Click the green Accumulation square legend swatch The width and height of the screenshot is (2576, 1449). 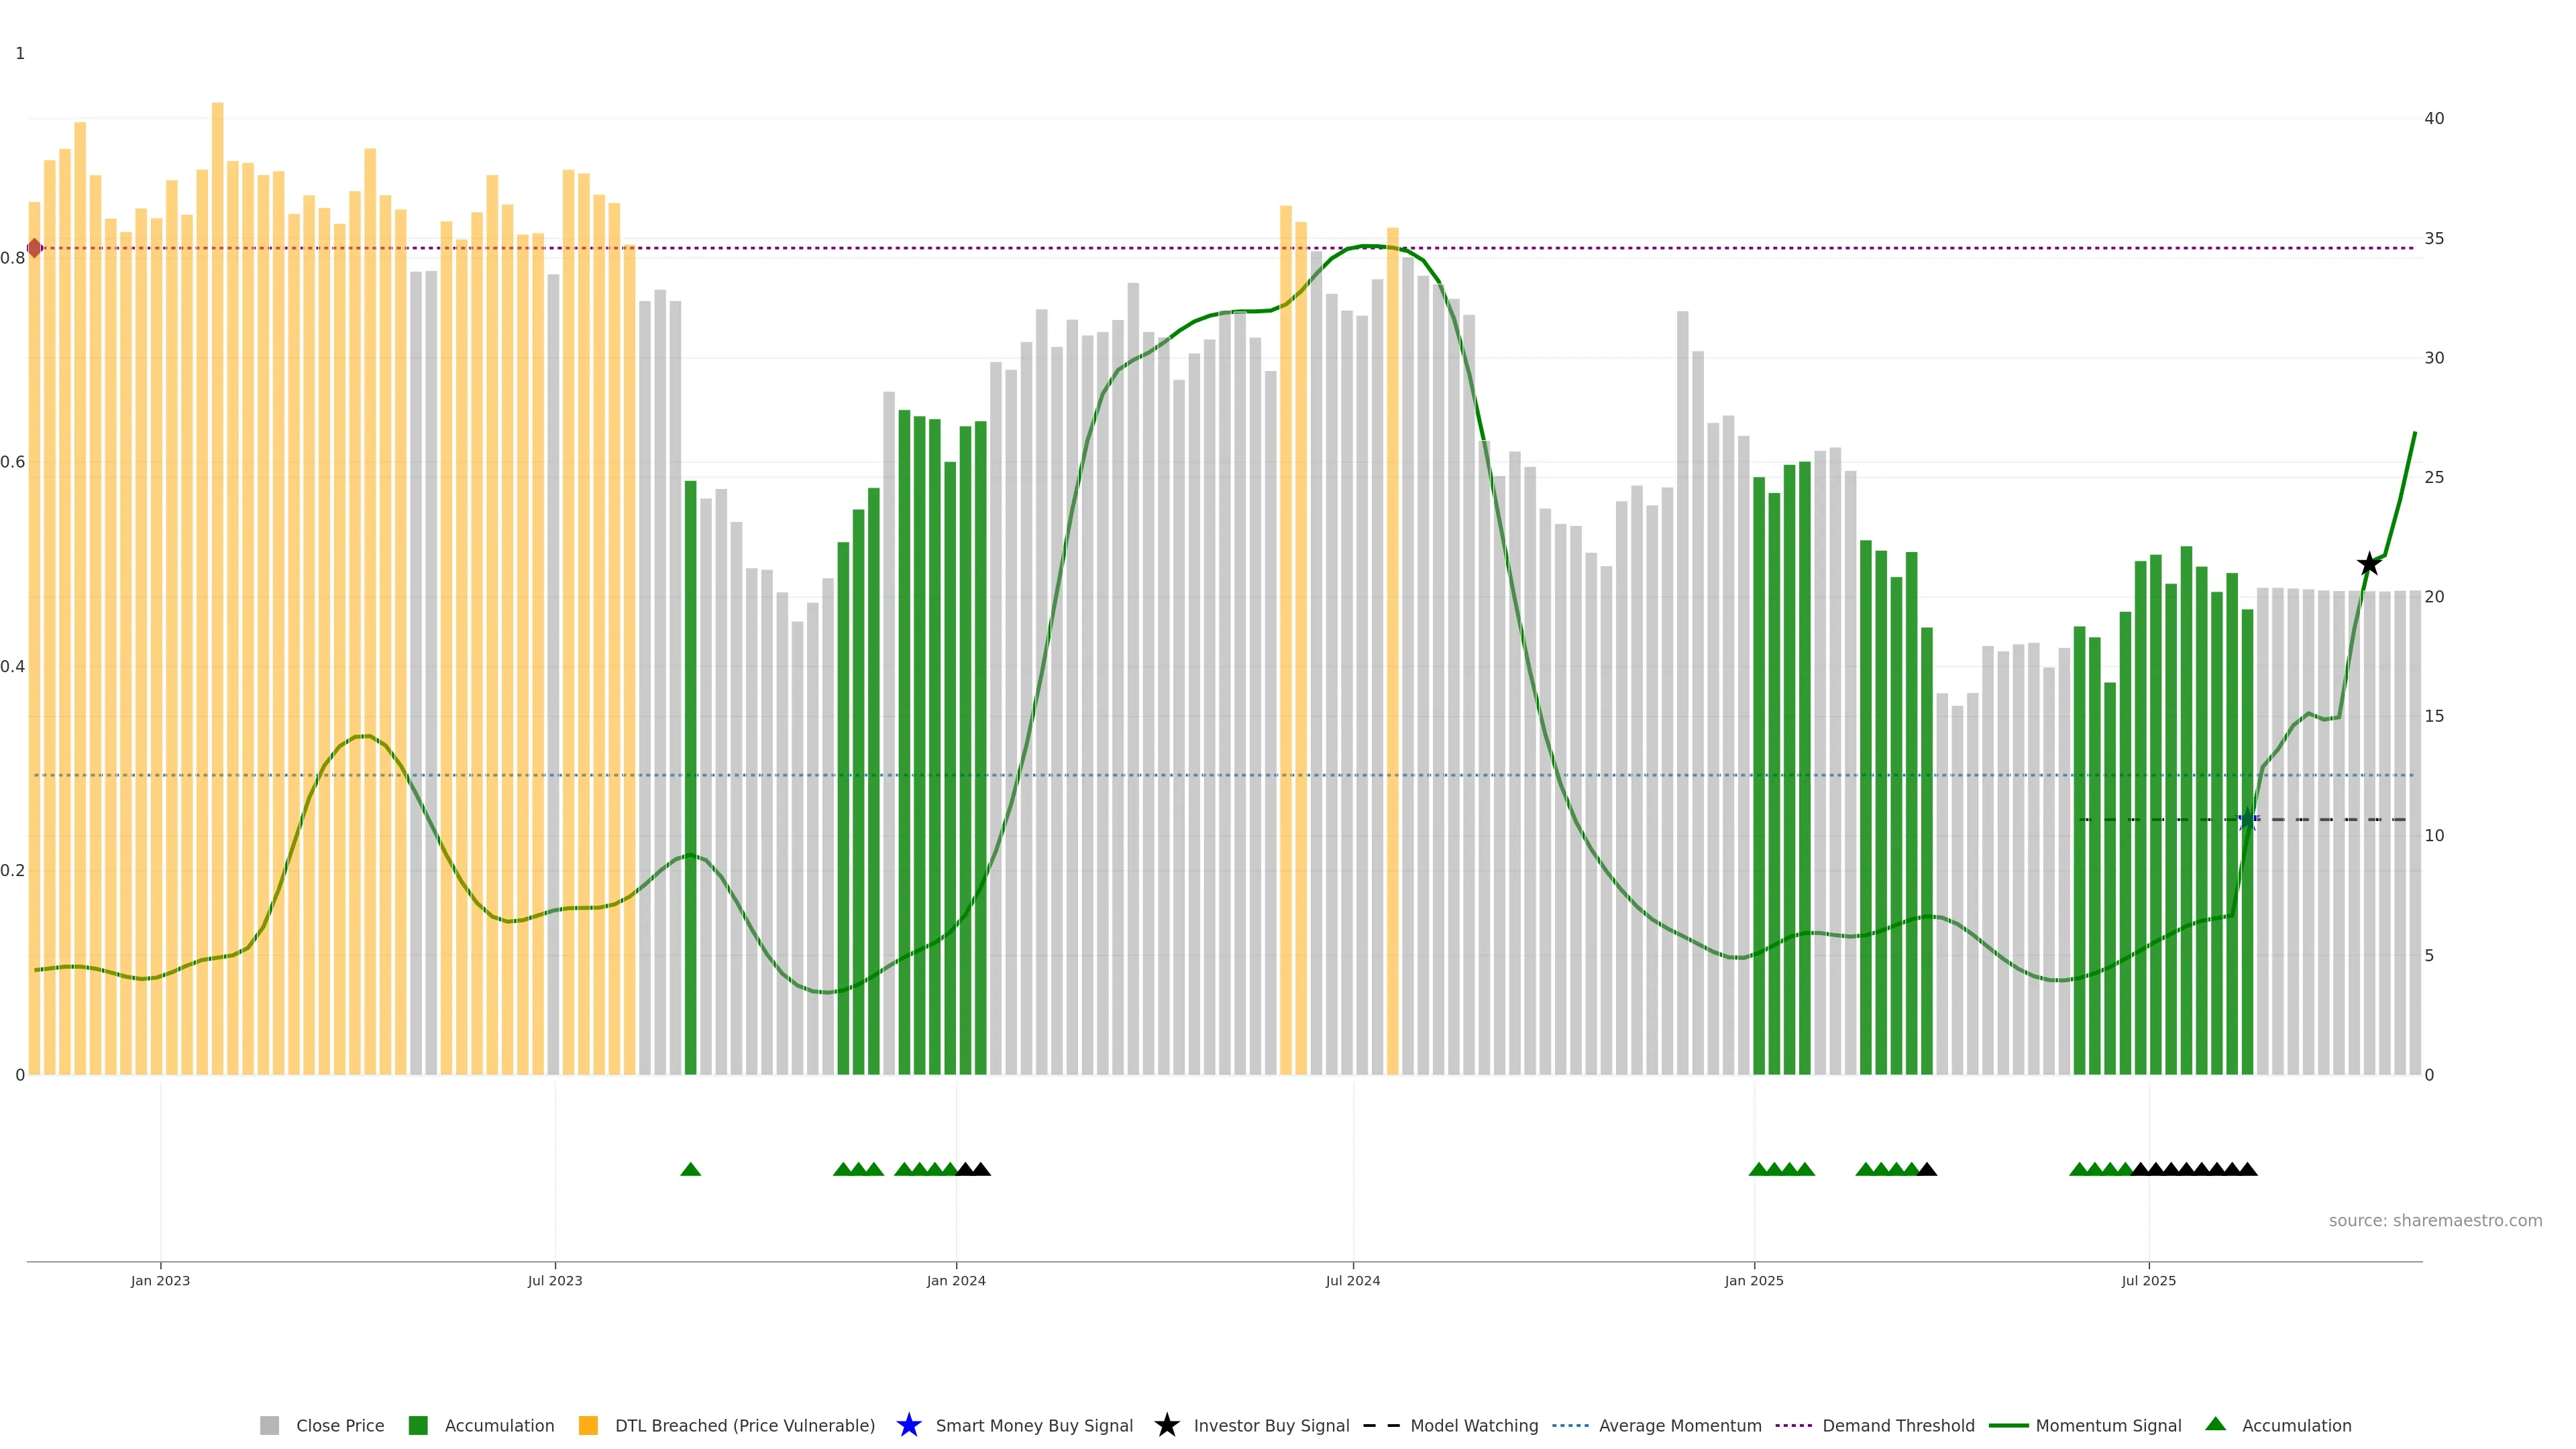[418, 1425]
